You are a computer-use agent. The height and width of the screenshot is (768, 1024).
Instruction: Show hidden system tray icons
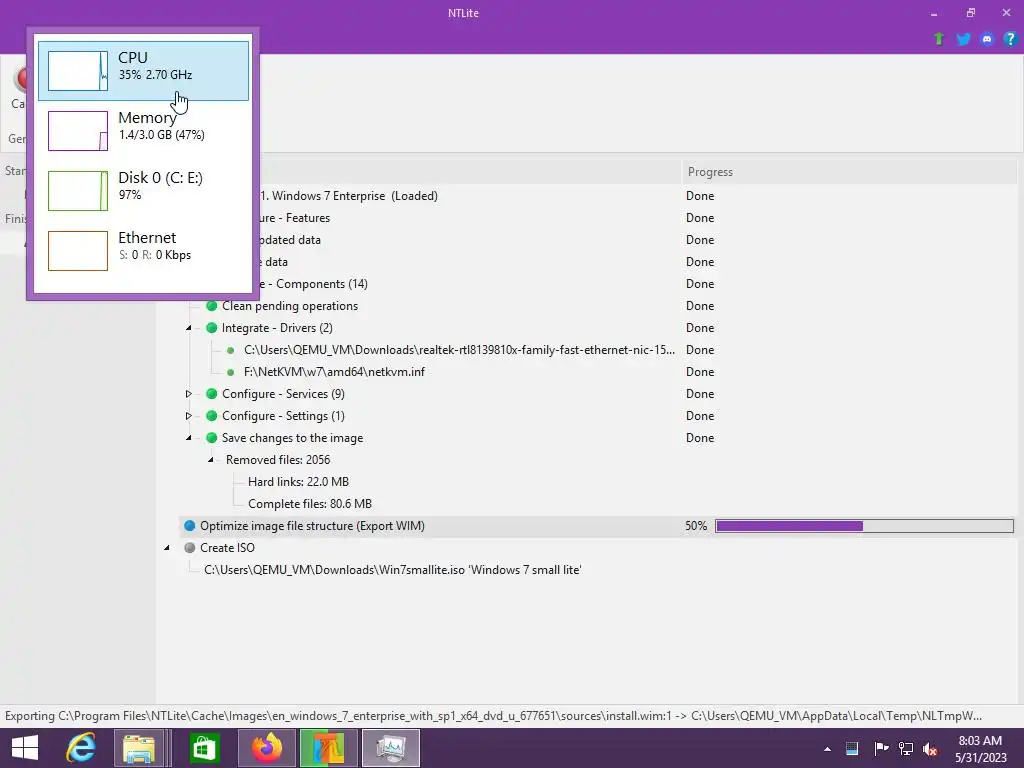tap(827, 749)
